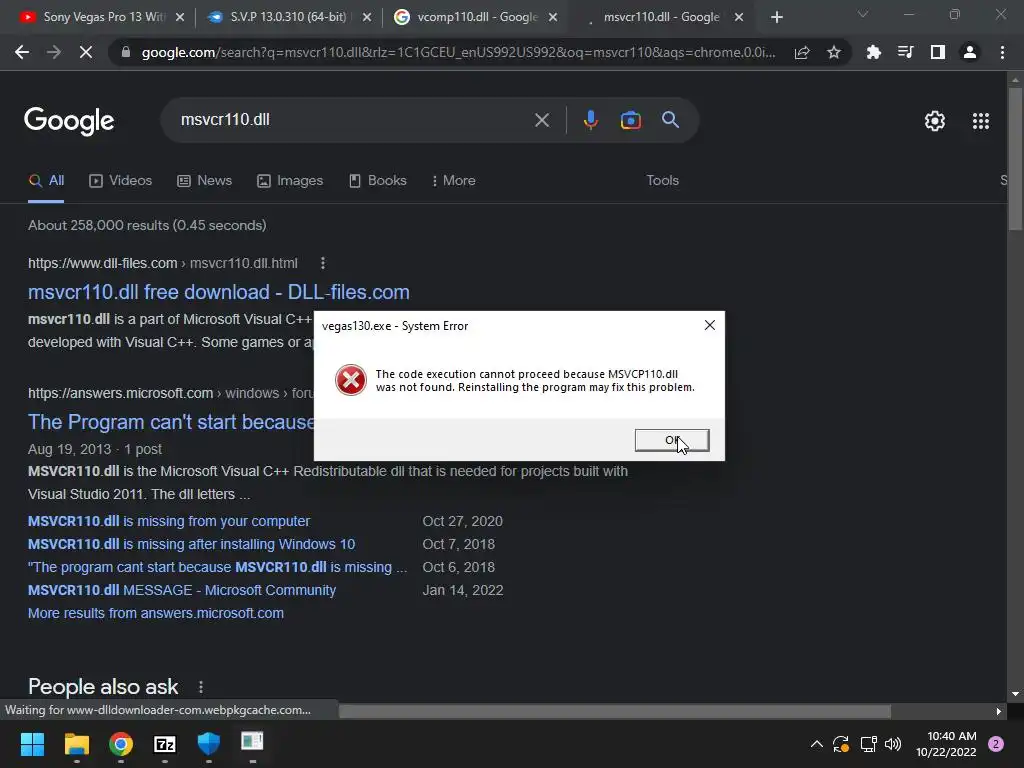Click the share page icon in address bar
Screen dimensions: 1024x768
click(802, 52)
